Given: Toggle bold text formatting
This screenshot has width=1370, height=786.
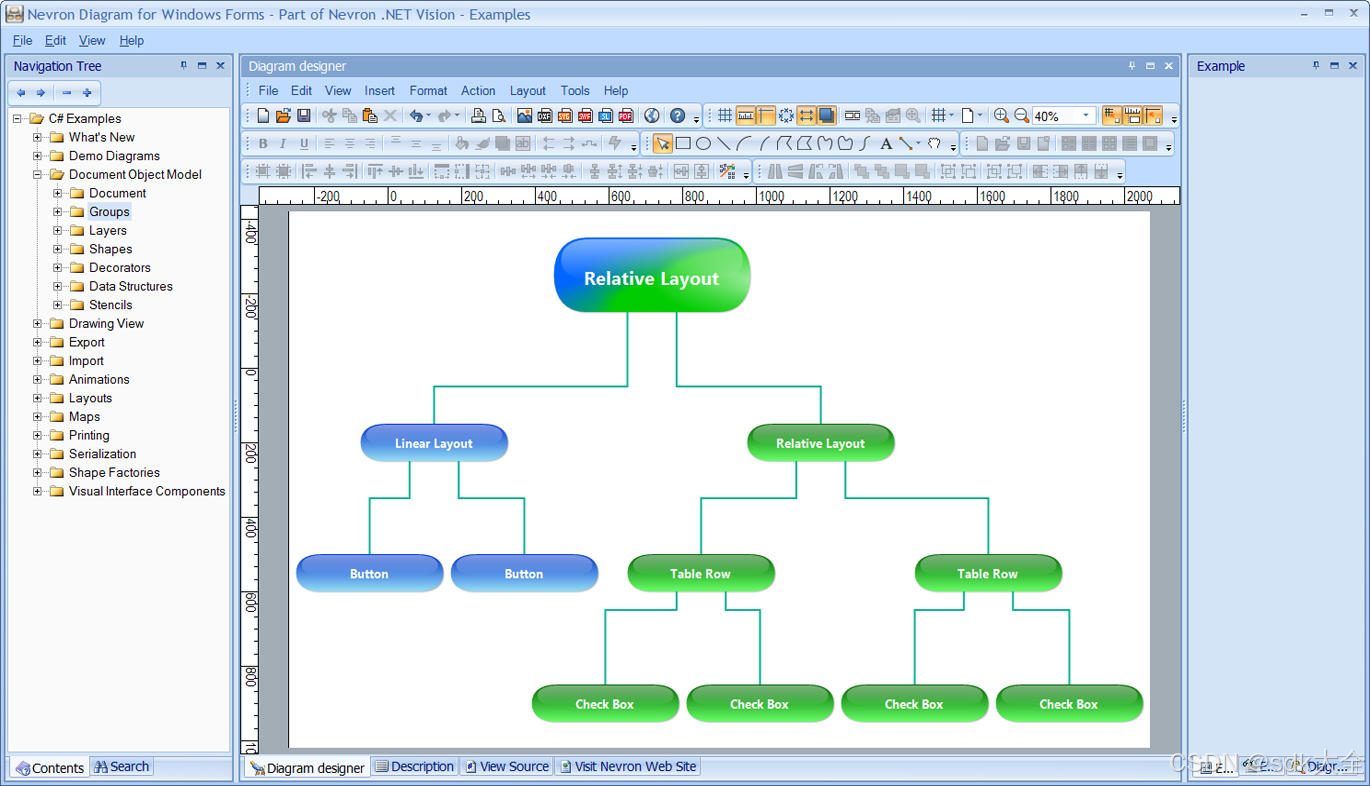Looking at the screenshot, I should click(x=263, y=144).
